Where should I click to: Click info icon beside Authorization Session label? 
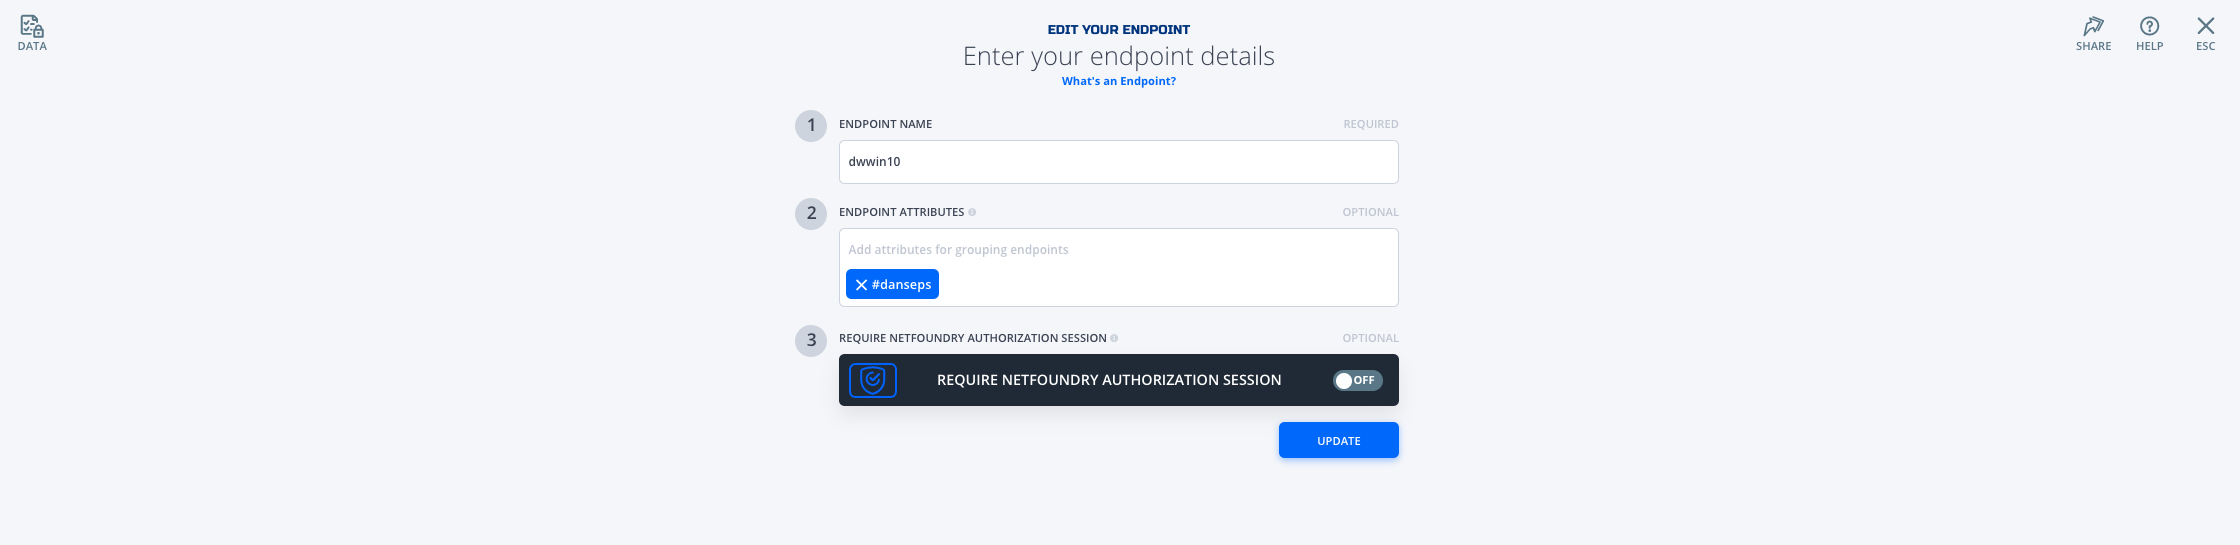pos(1114,338)
